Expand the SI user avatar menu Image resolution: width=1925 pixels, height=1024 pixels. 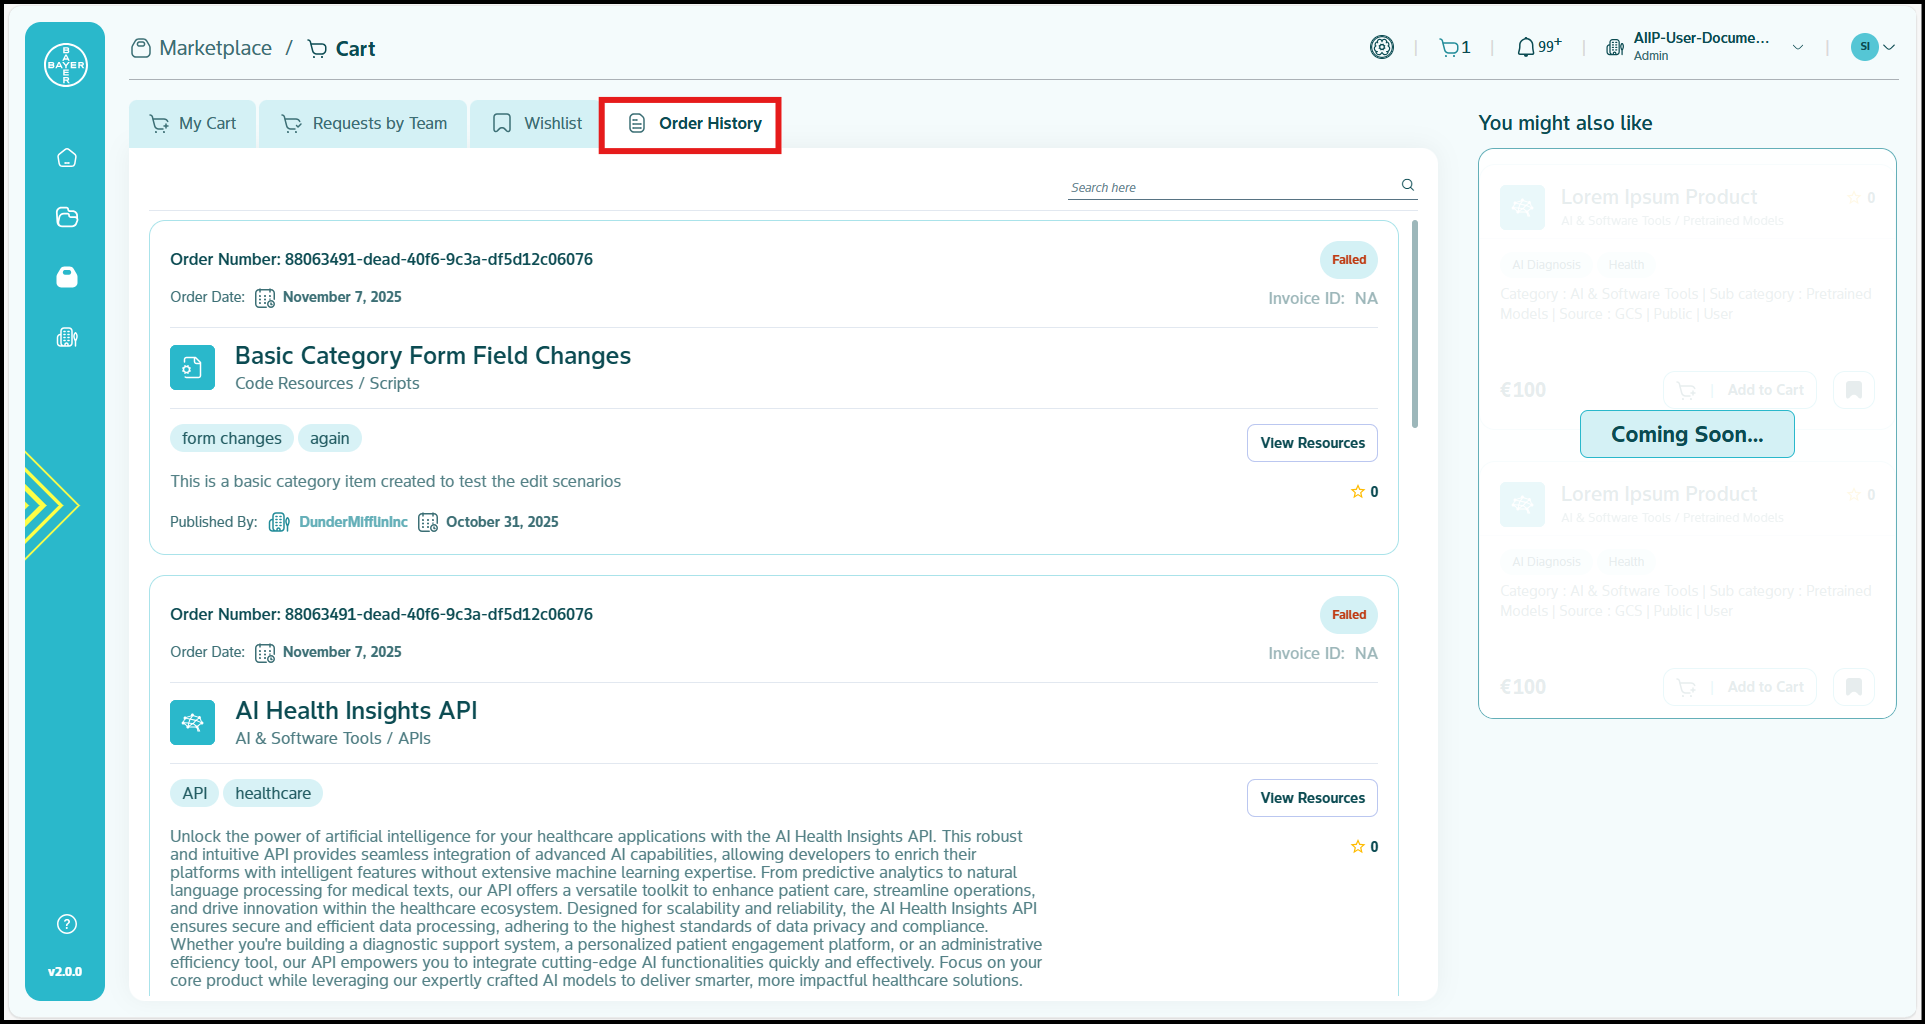1872,47
